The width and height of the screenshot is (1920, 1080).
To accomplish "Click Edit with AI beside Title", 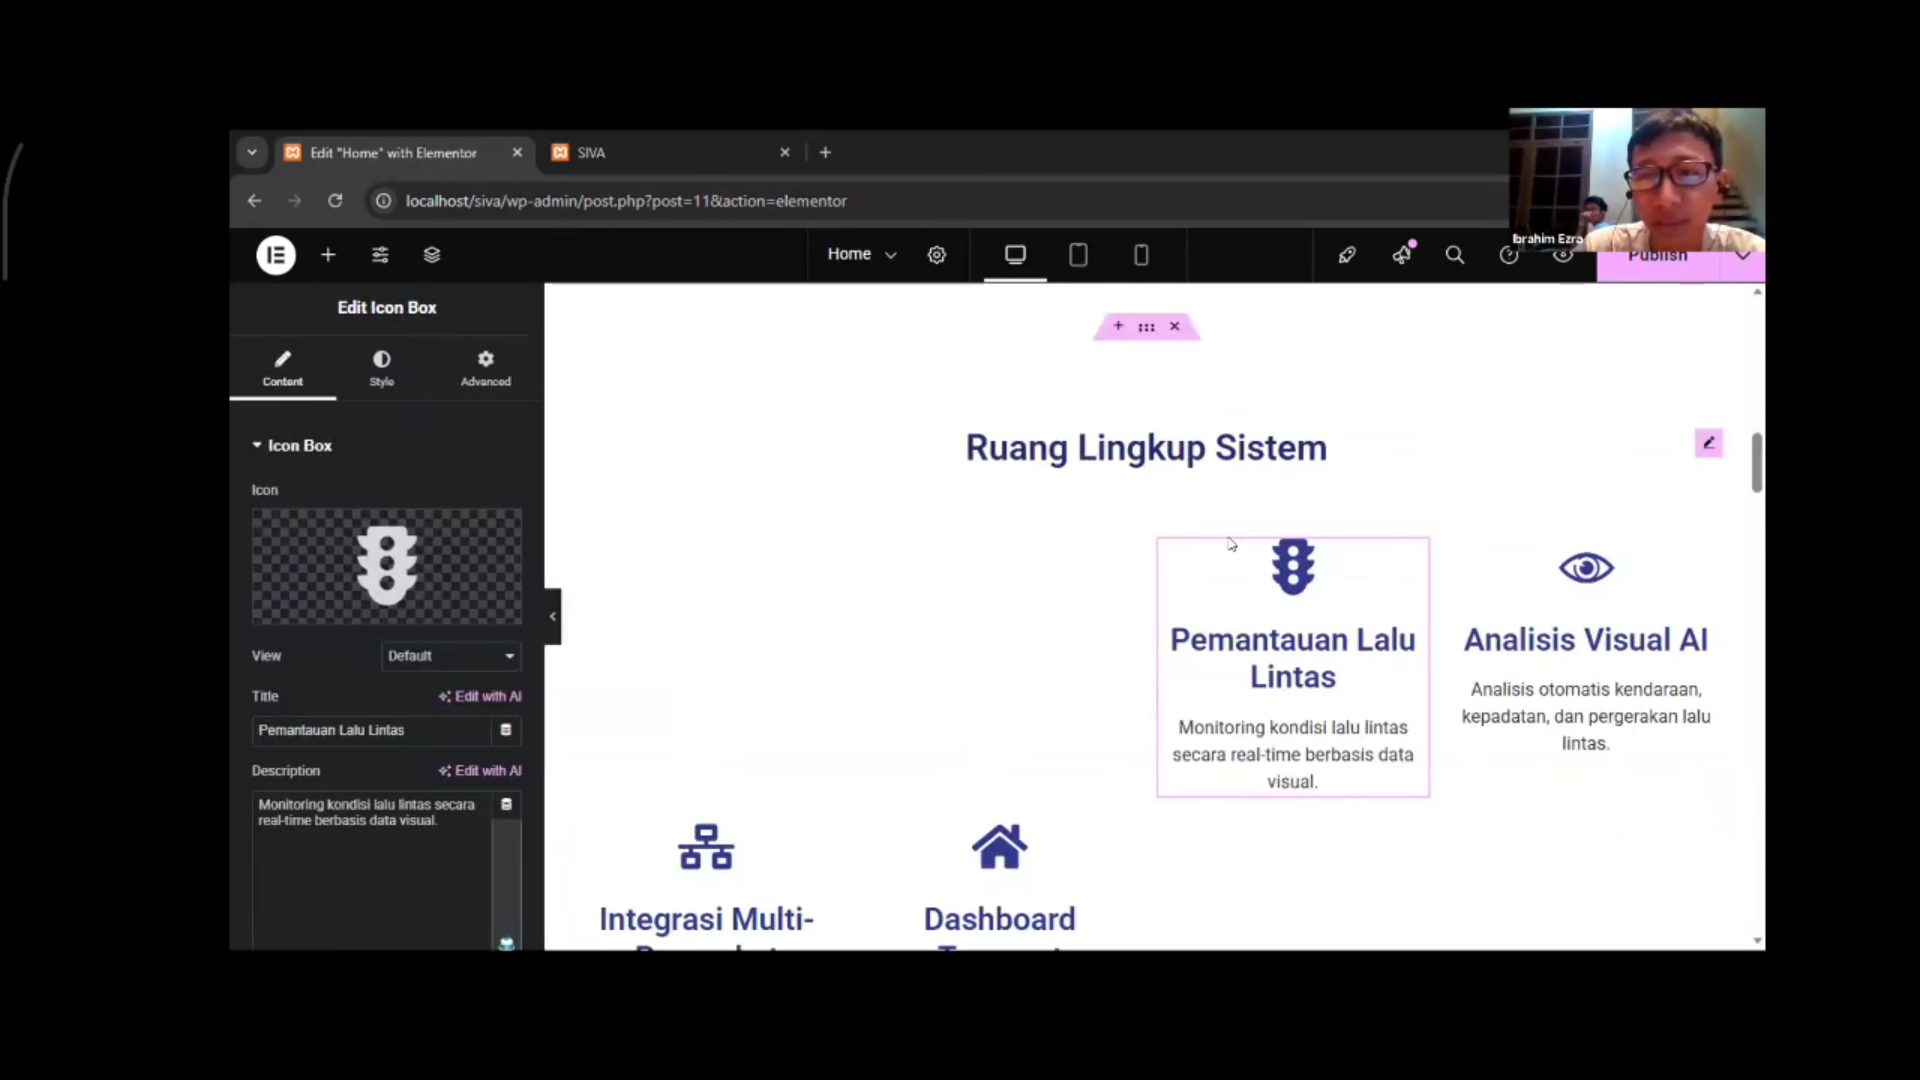I will click(x=480, y=696).
